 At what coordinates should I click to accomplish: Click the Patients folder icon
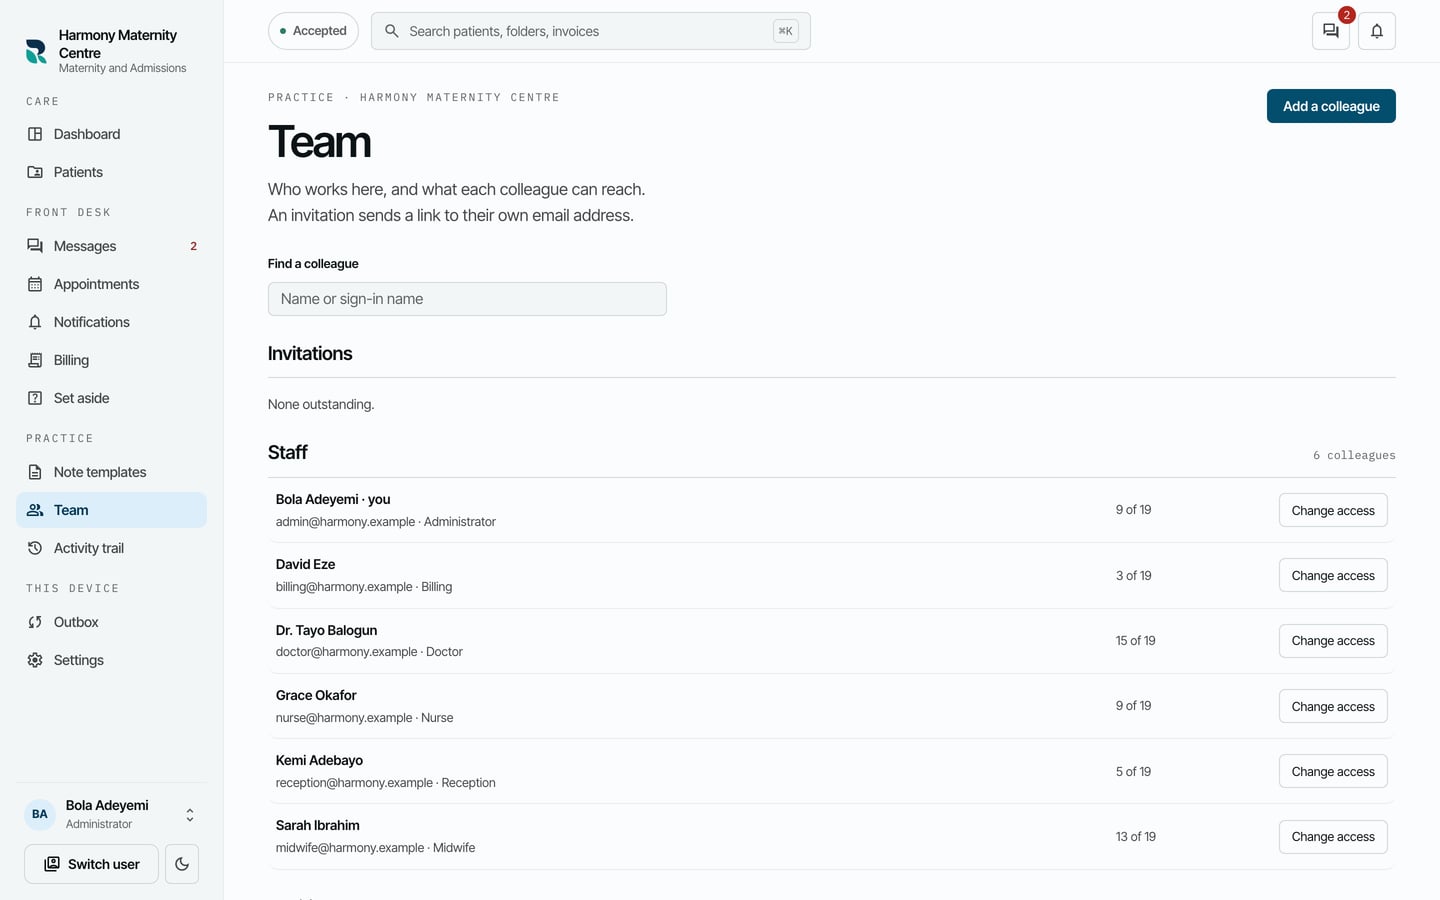35,172
